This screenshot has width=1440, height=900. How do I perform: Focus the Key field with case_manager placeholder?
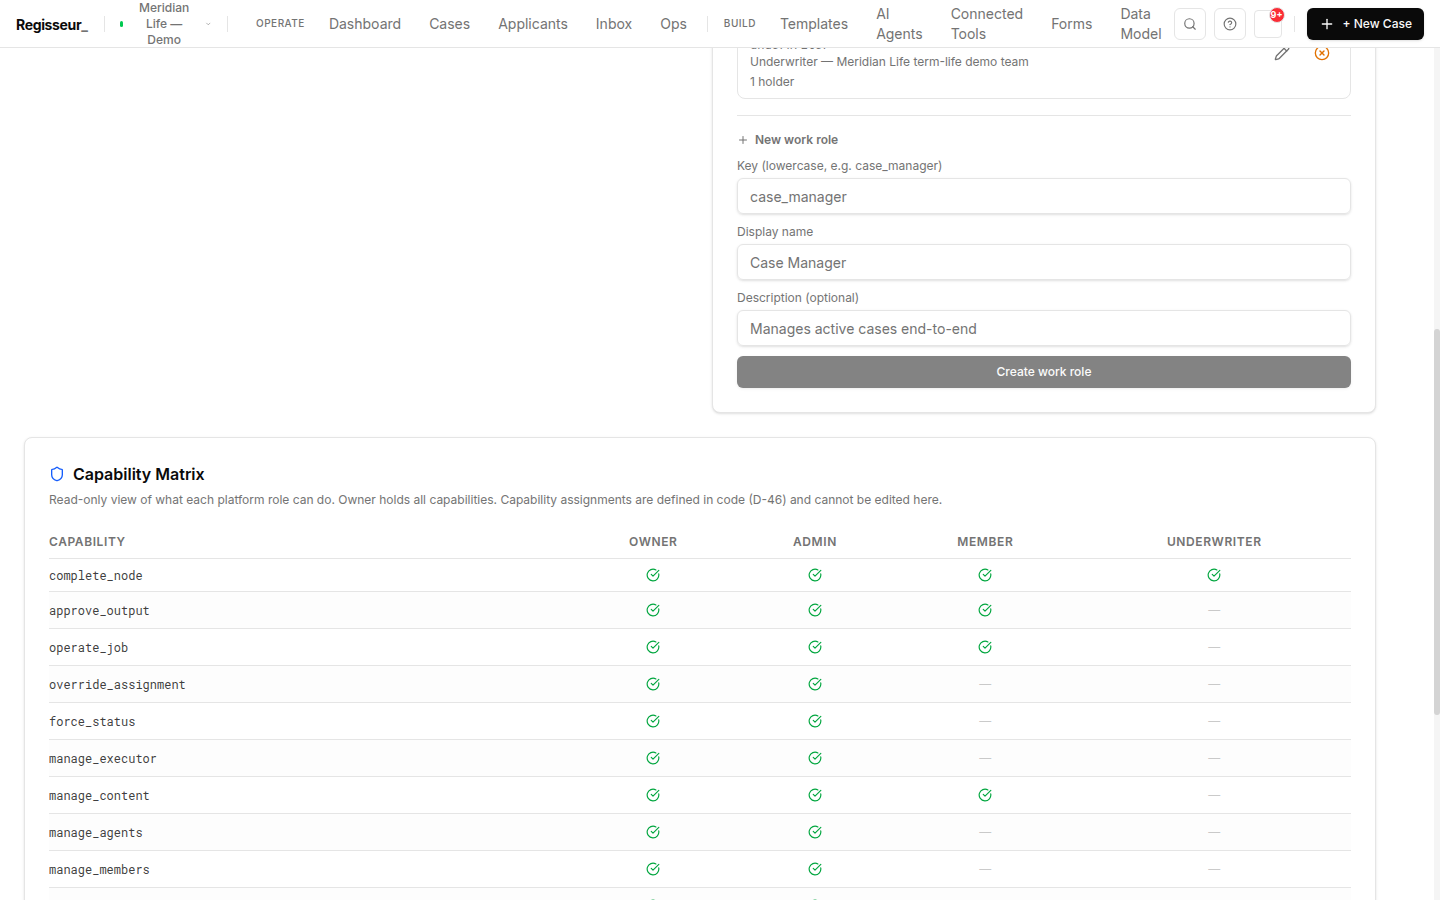[1044, 196]
